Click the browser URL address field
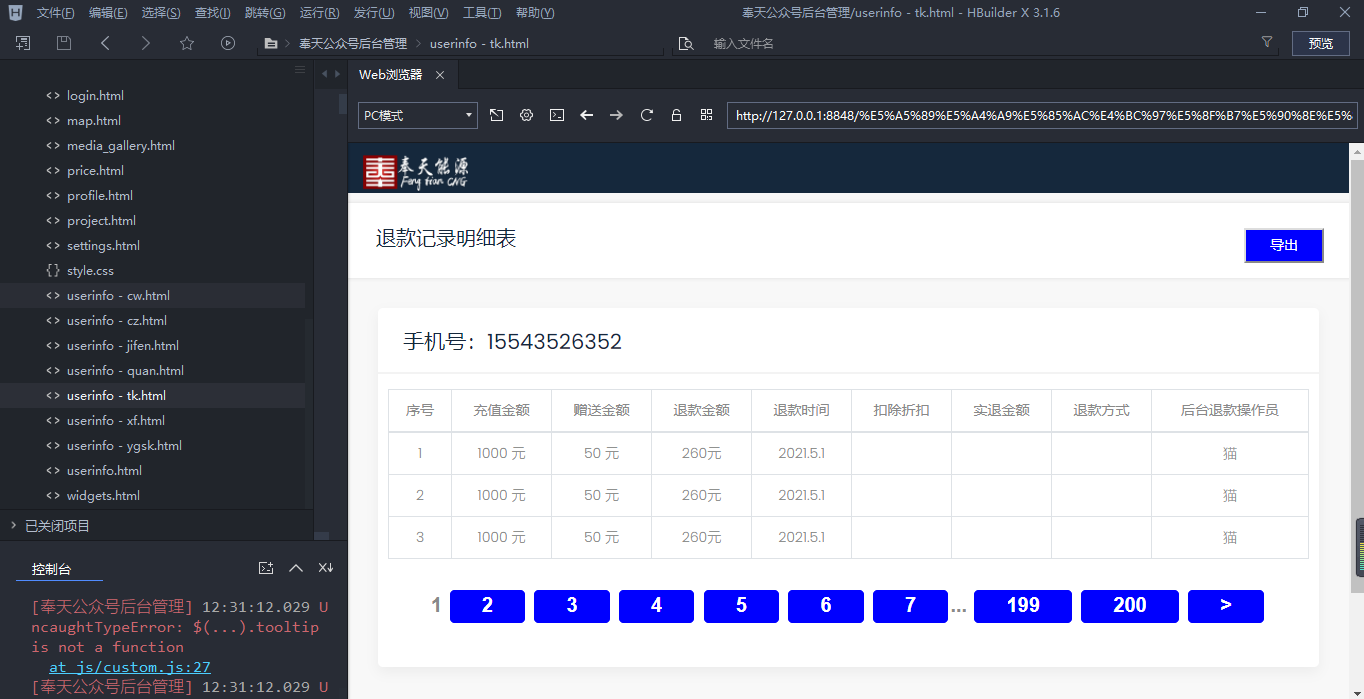The image size is (1364, 699). 1040,115
